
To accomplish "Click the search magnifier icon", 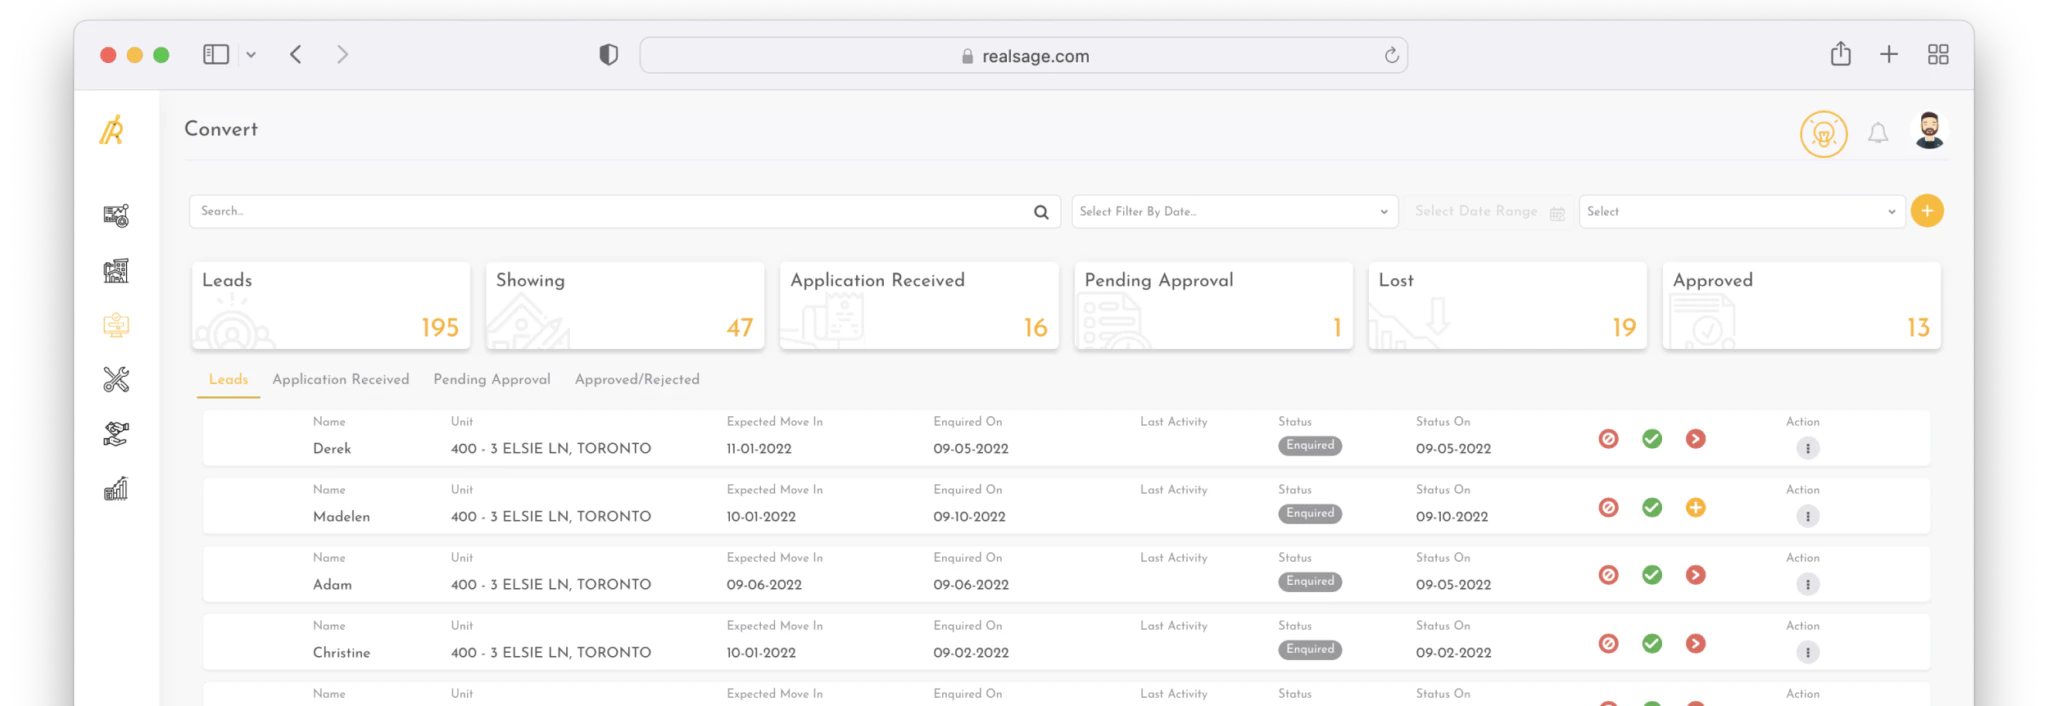I will click(1041, 212).
